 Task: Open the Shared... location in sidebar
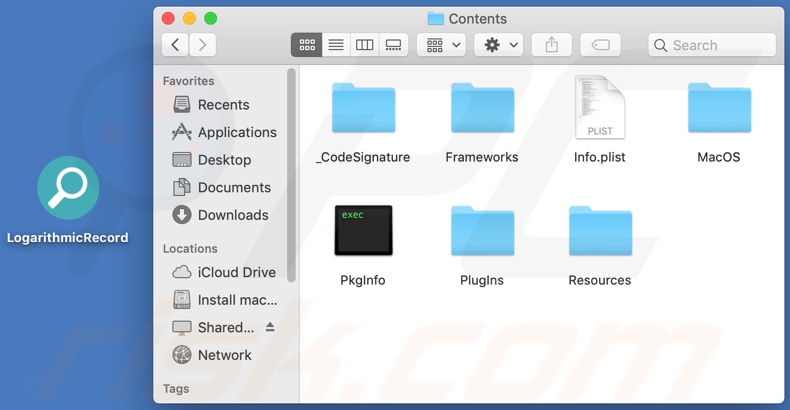pyautogui.click(x=214, y=328)
